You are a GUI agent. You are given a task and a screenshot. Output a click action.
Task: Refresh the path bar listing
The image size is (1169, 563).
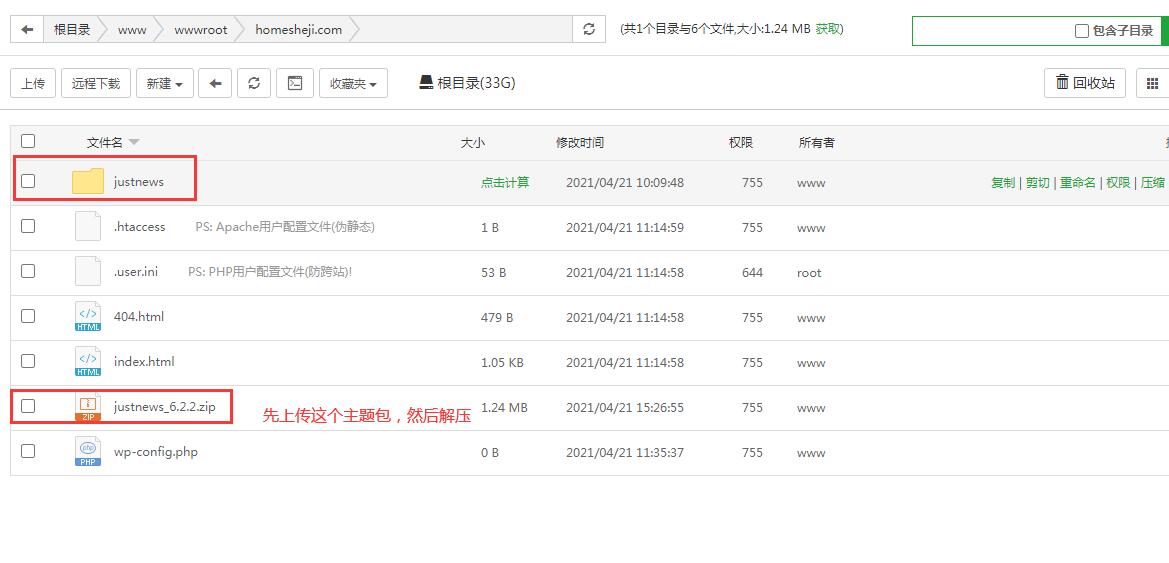coord(589,30)
